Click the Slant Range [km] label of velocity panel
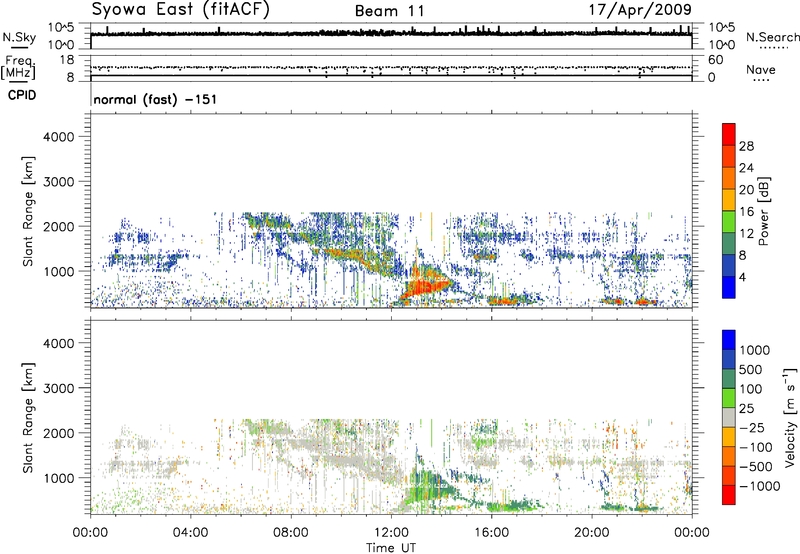This screenshot has width=800, height=554. point(28,418)
